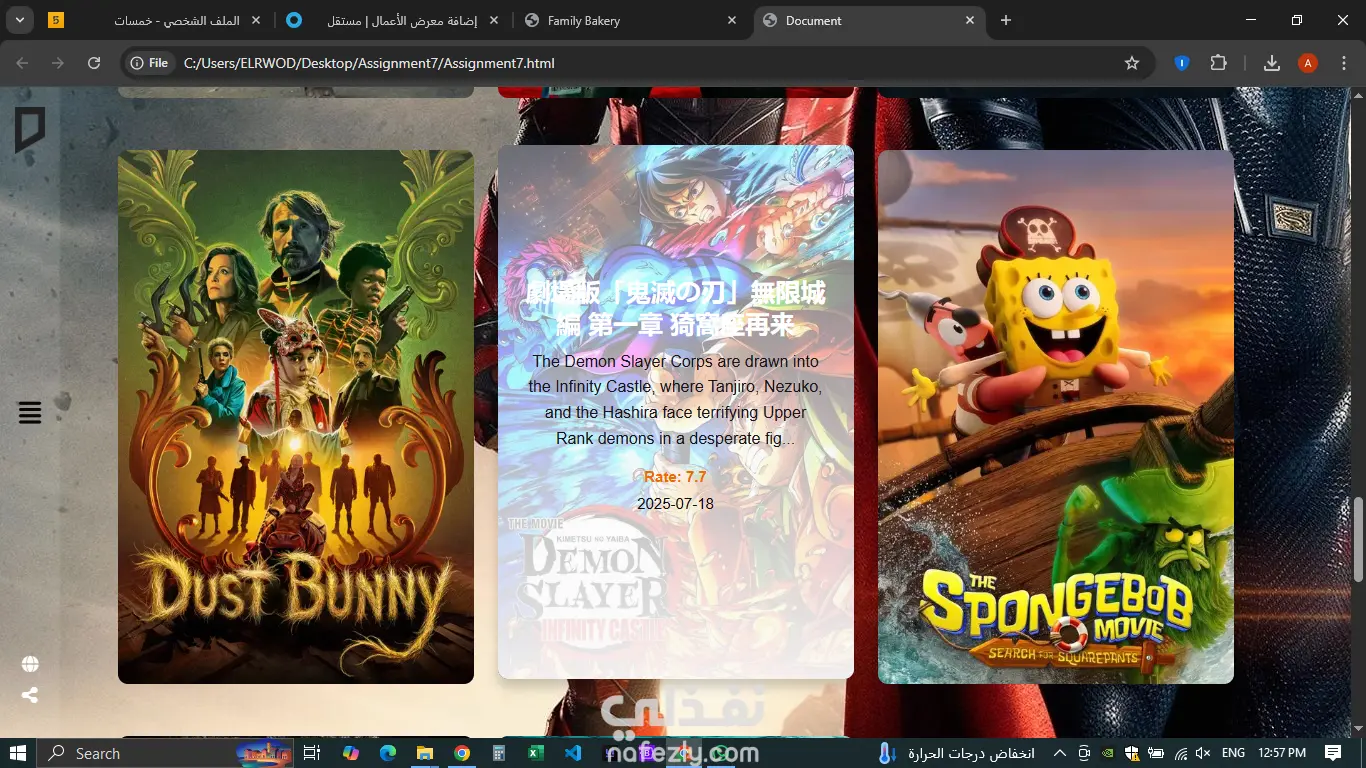This screenshot has width=1366, height=768.
Task: Open Chrome downloads
Action: pos(1272,63)
